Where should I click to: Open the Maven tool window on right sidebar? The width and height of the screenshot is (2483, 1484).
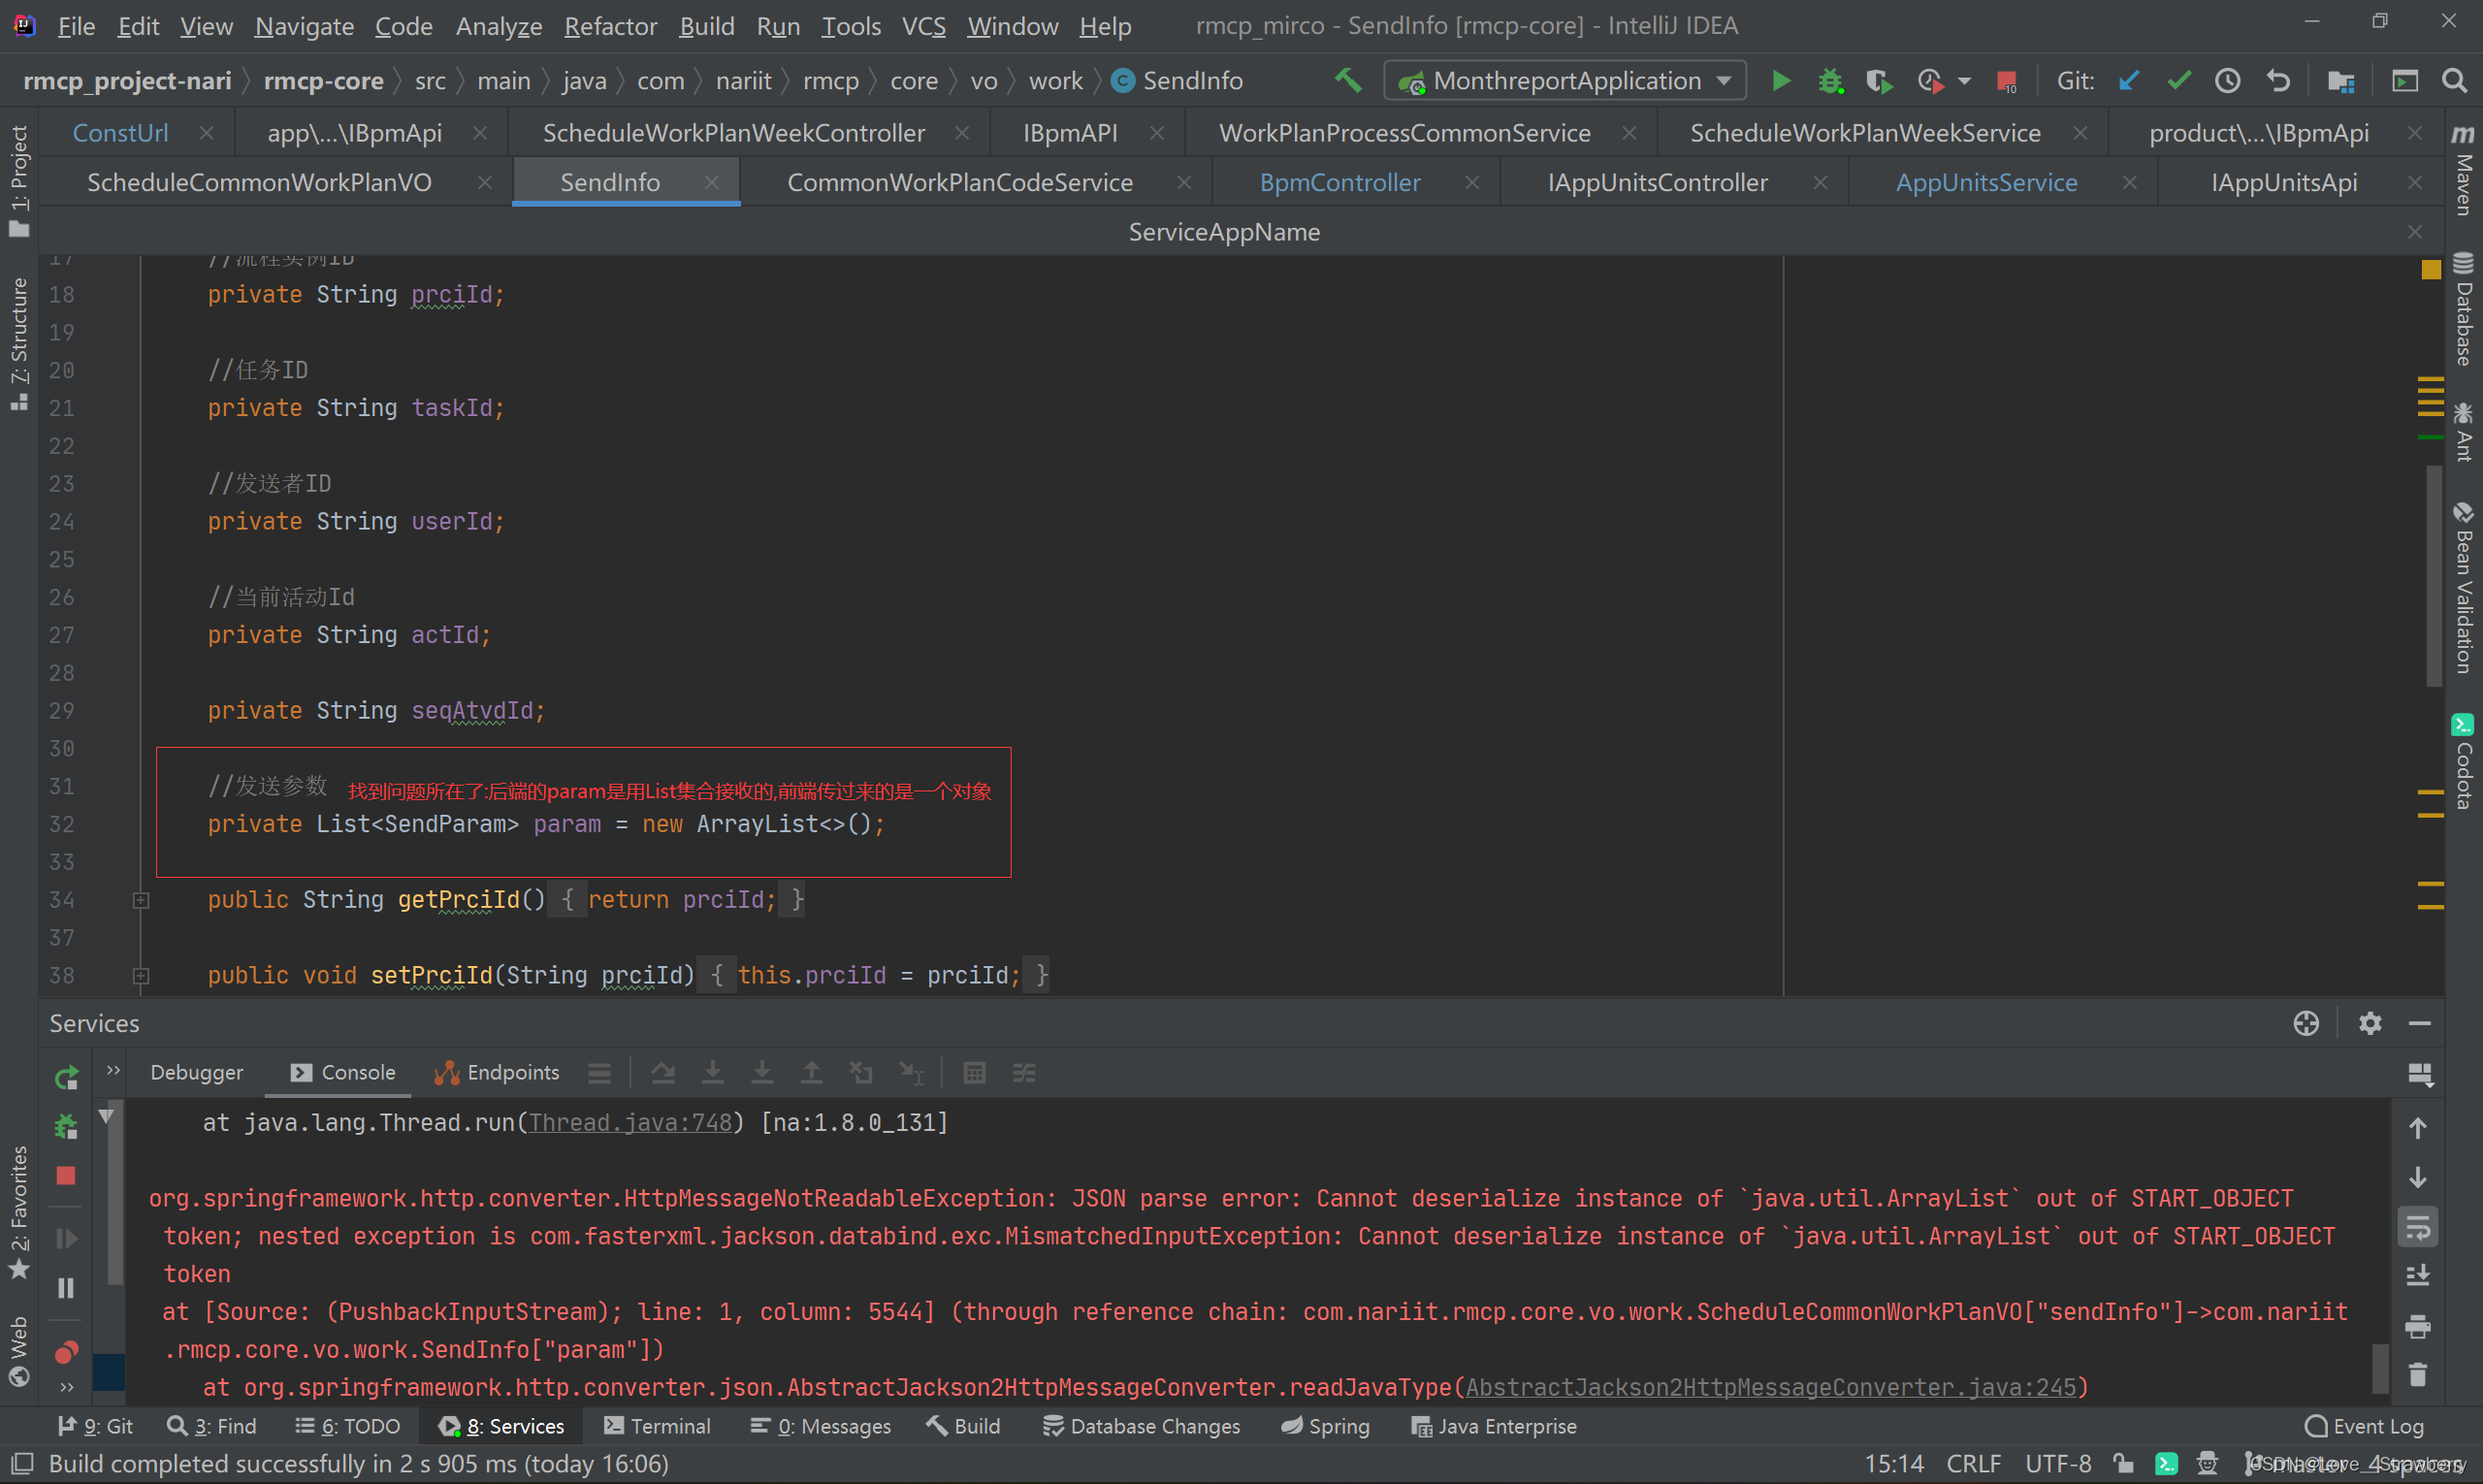(x=2465, y=180)
